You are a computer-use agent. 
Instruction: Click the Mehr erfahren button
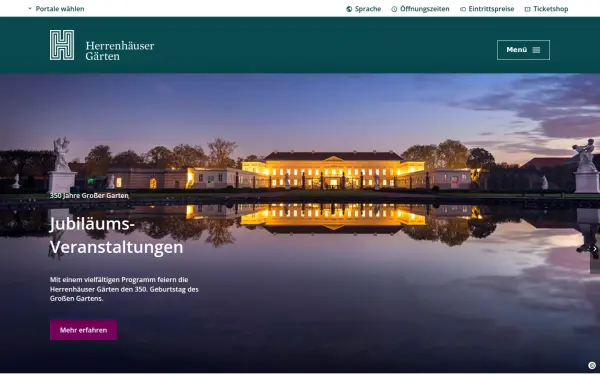pos(83,330)
